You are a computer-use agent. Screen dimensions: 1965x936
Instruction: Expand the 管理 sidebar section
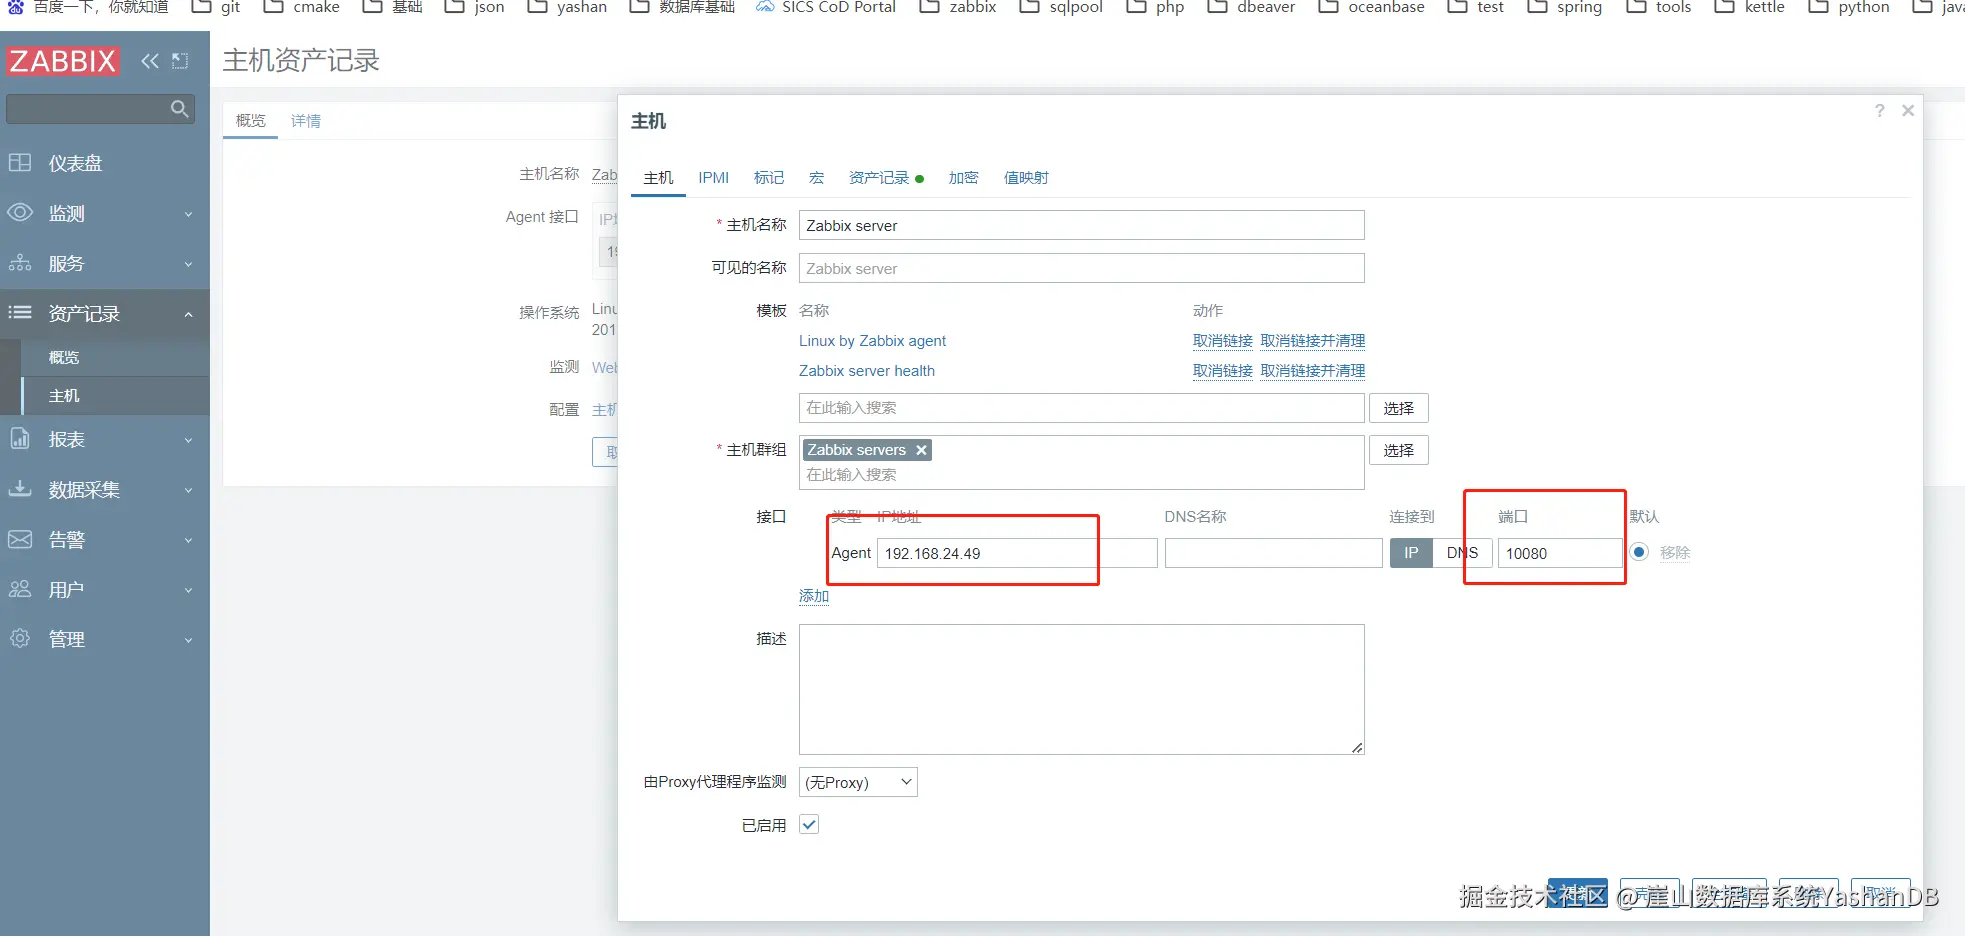click(105, 639)
